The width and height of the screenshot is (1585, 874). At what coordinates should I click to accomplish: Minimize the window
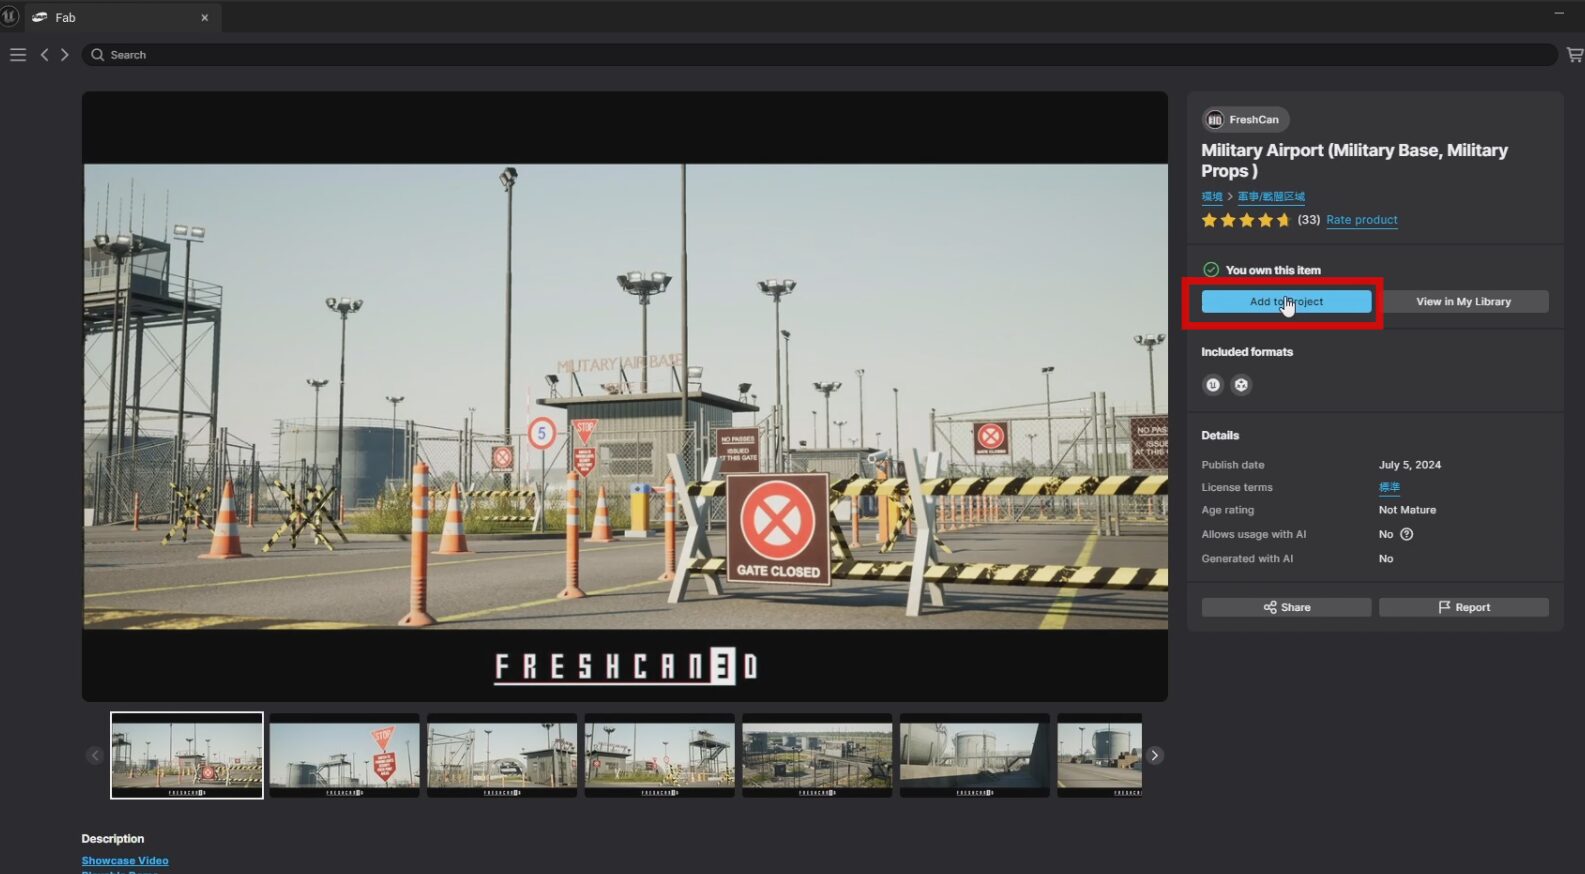coord(1559,14)
